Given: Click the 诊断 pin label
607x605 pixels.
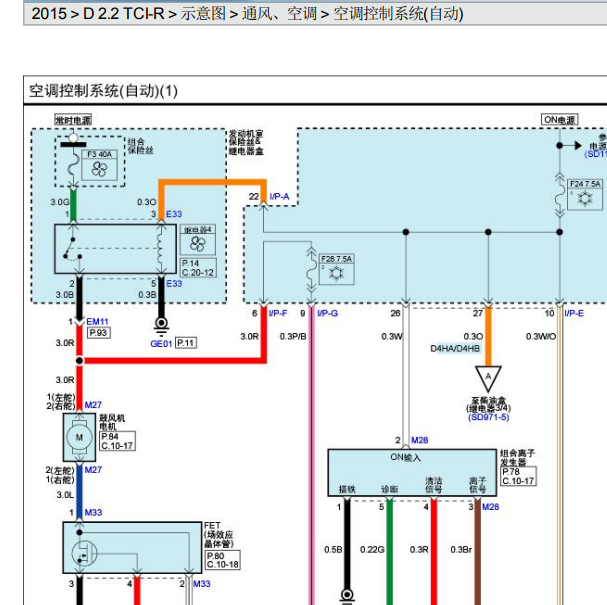Looking at the screenshot, I should coord(389,489).
